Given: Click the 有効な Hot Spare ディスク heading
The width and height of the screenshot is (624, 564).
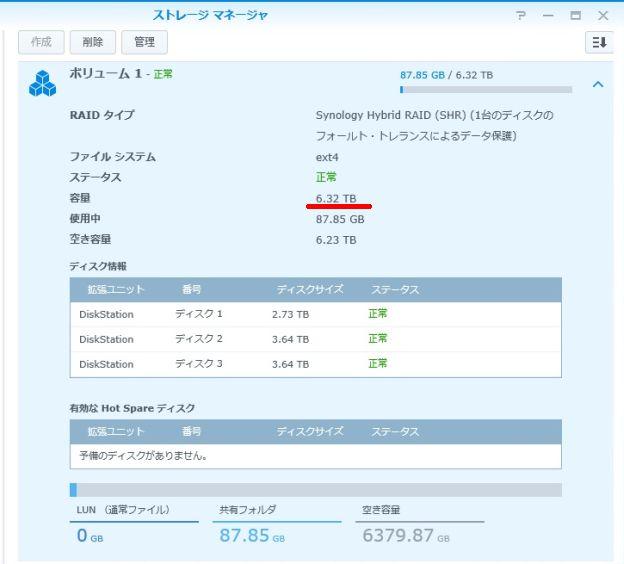Looking at the screenshot, I should [132, 408].
